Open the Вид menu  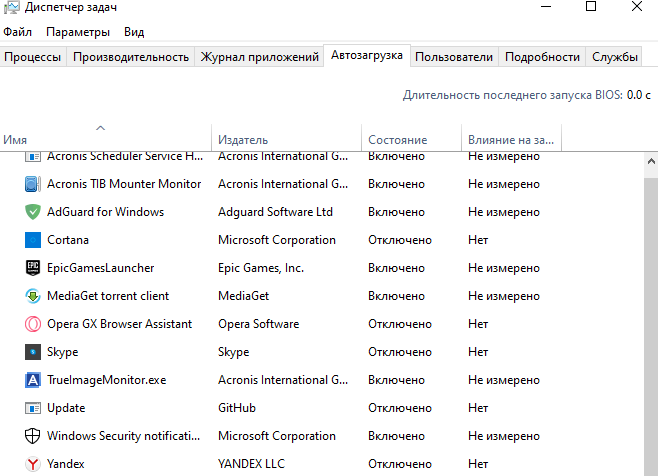(x=134, y=32)
